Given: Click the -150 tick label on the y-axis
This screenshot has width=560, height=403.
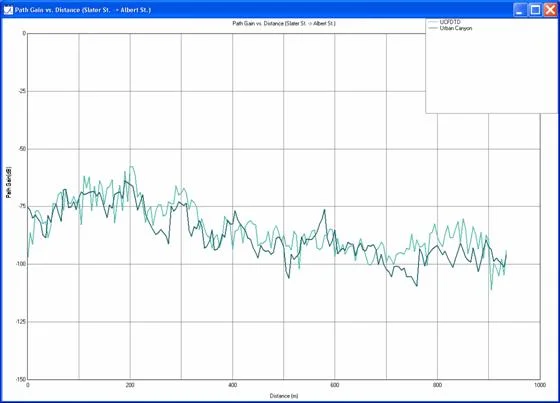Looking at the screenshot, I should (20, 379).
